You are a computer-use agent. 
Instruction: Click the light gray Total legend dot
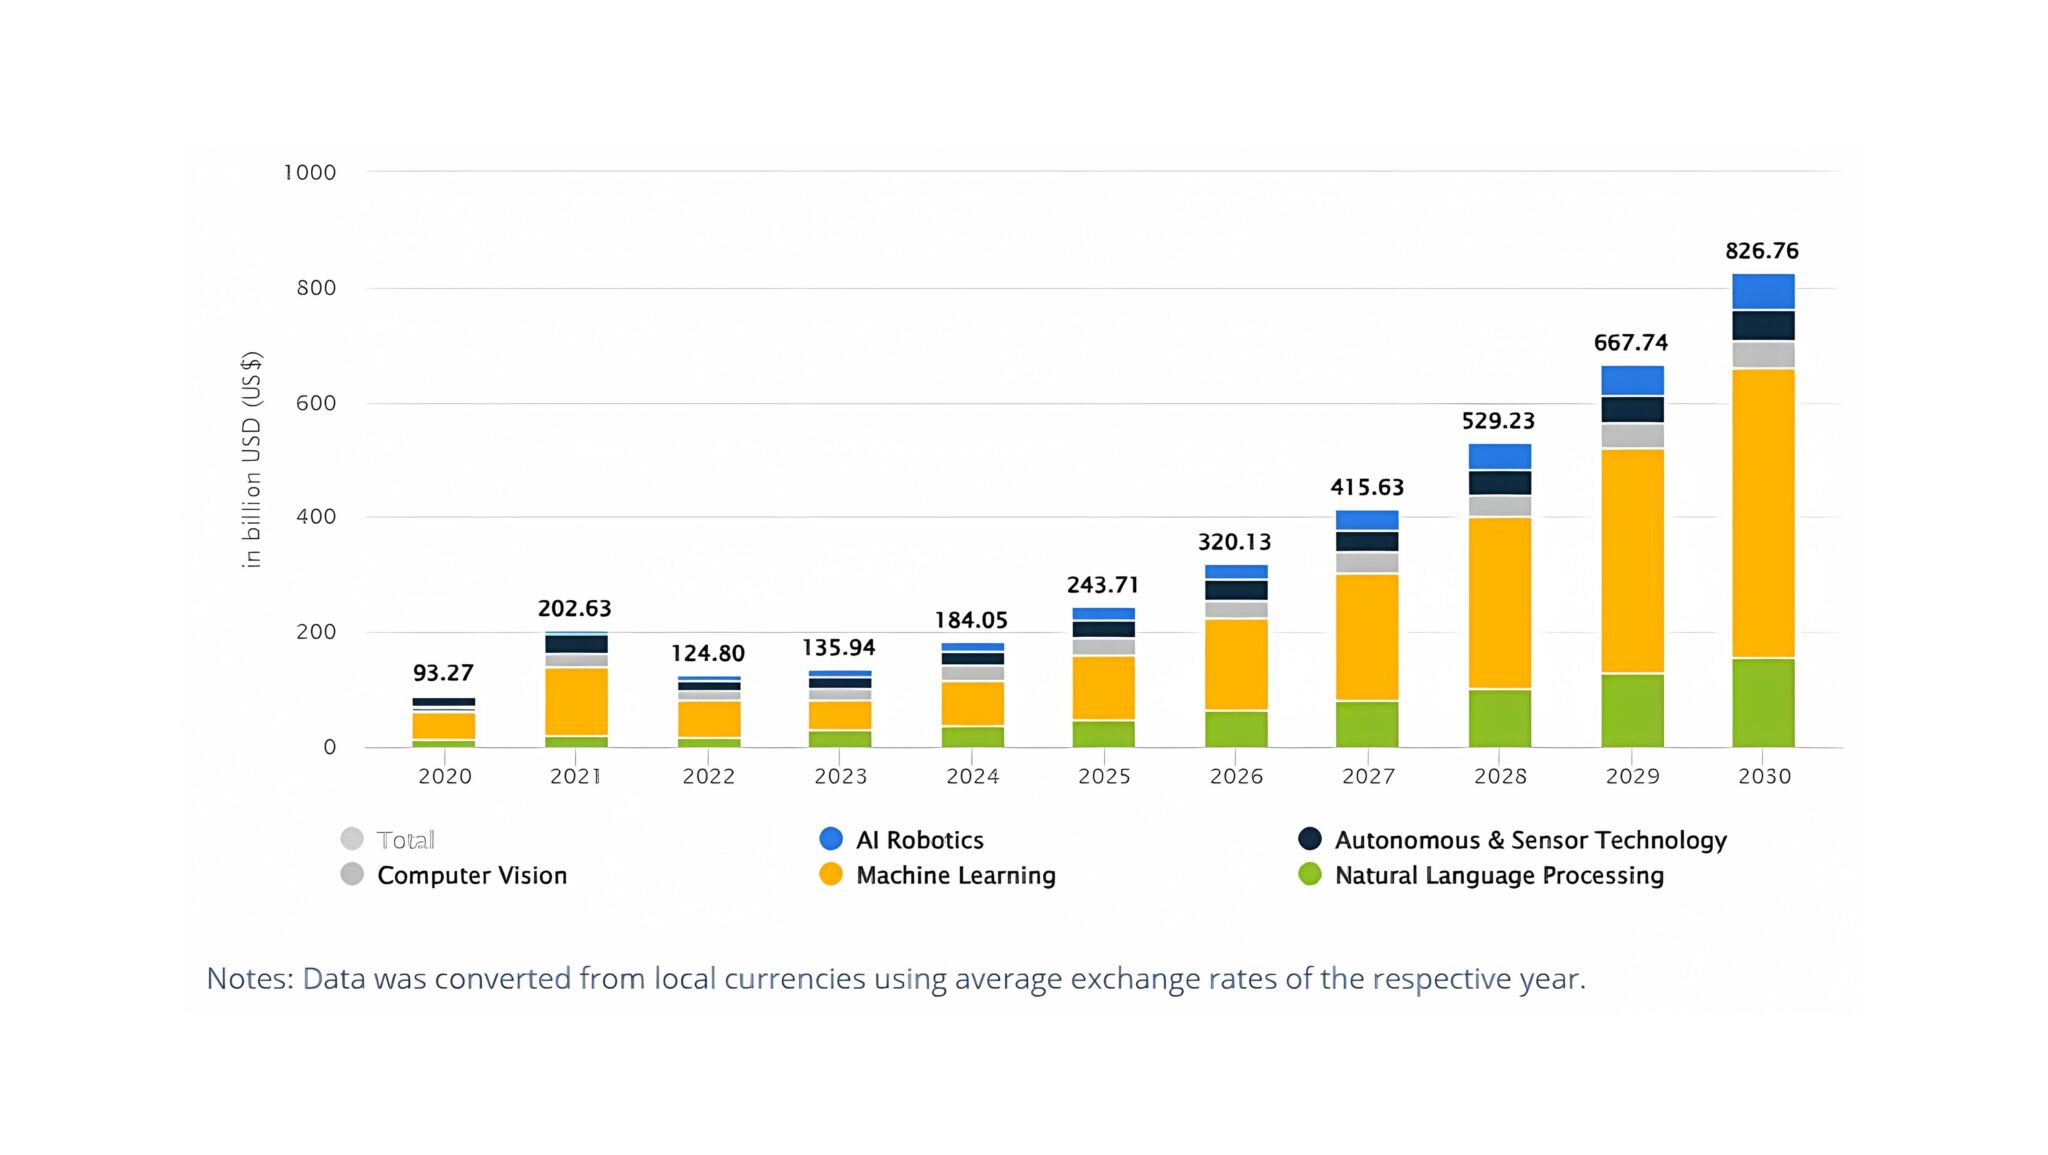(352, 838)
